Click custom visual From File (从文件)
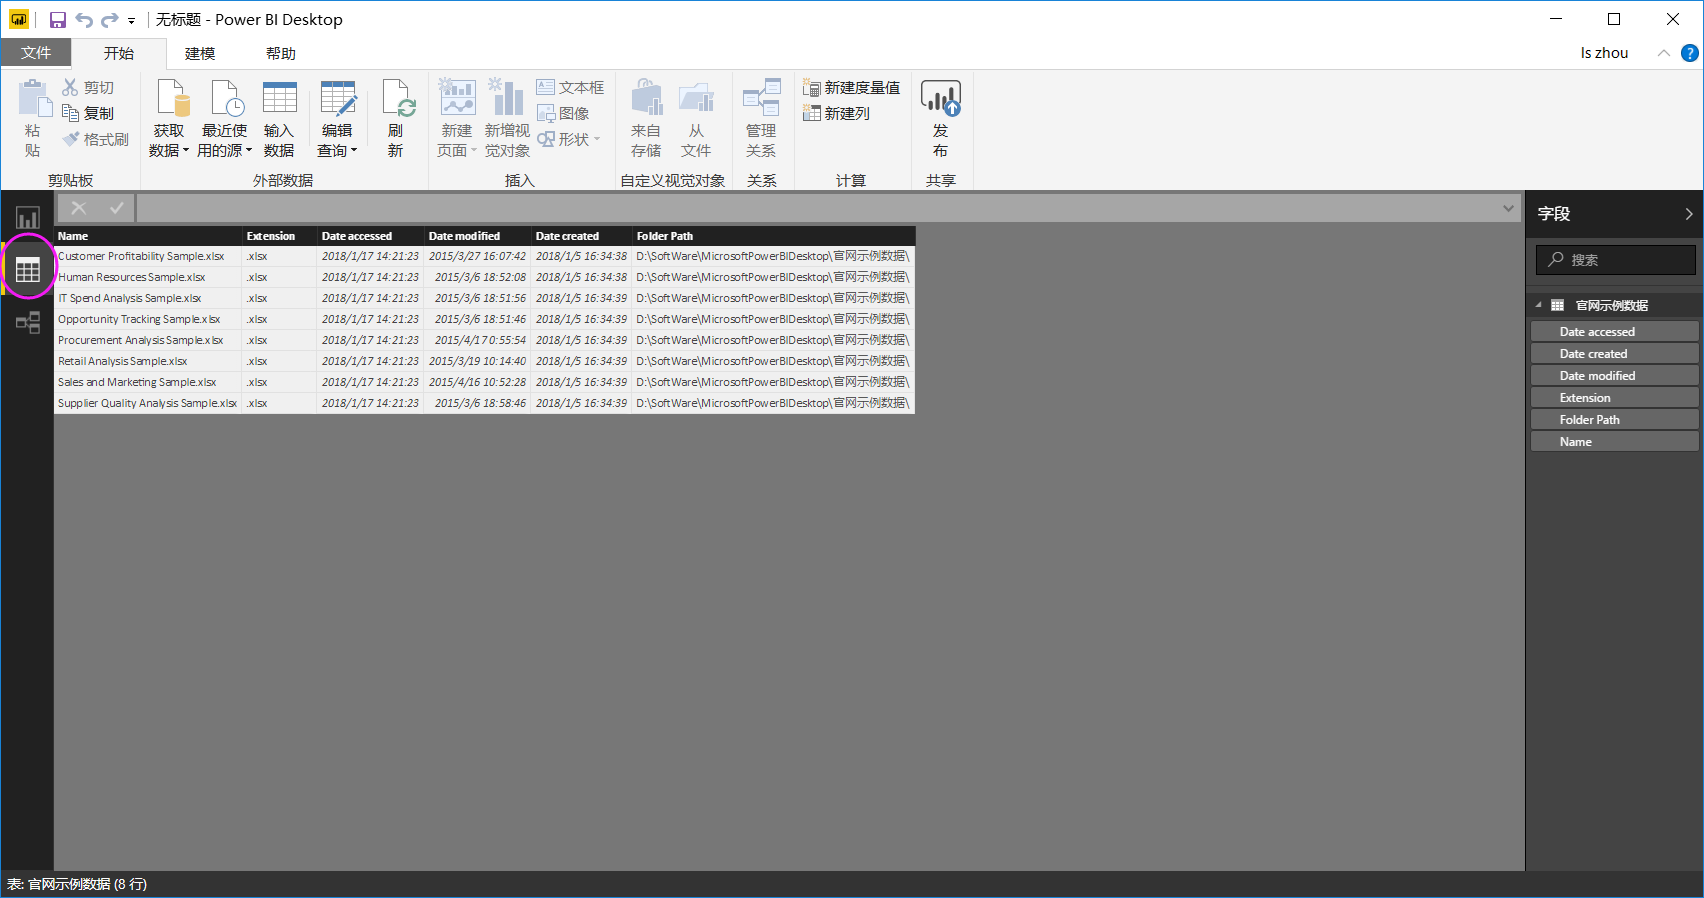 click(x=696, y=118)
